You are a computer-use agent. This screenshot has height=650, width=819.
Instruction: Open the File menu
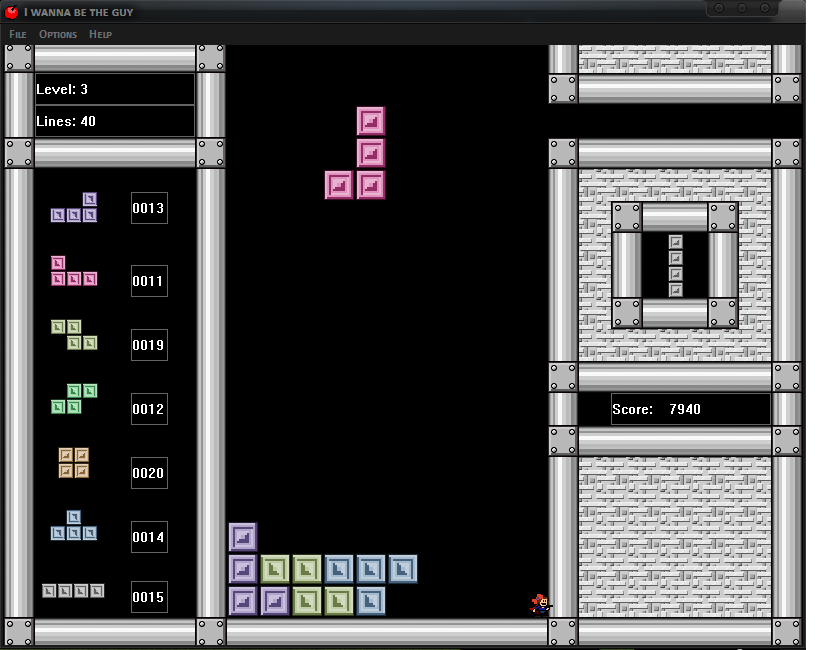[x=18, y=34]
